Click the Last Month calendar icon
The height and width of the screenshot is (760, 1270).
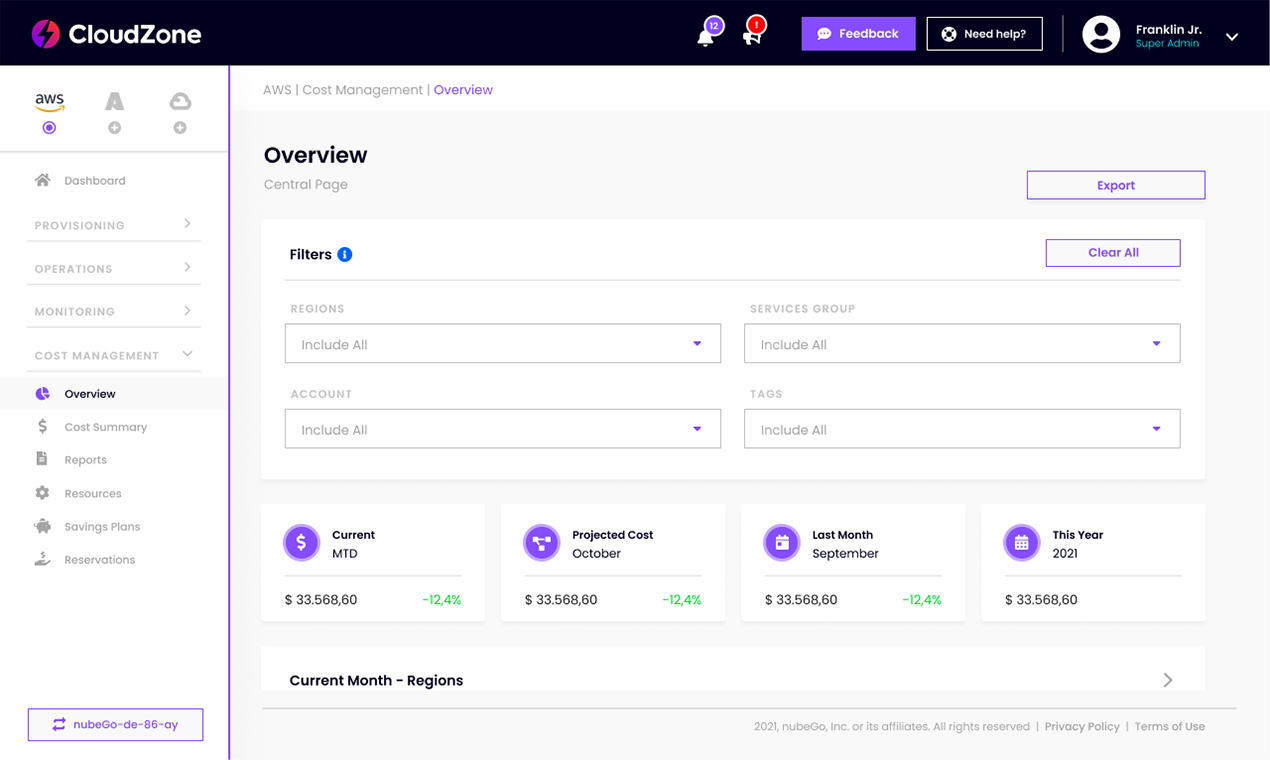tap(782, 543)
